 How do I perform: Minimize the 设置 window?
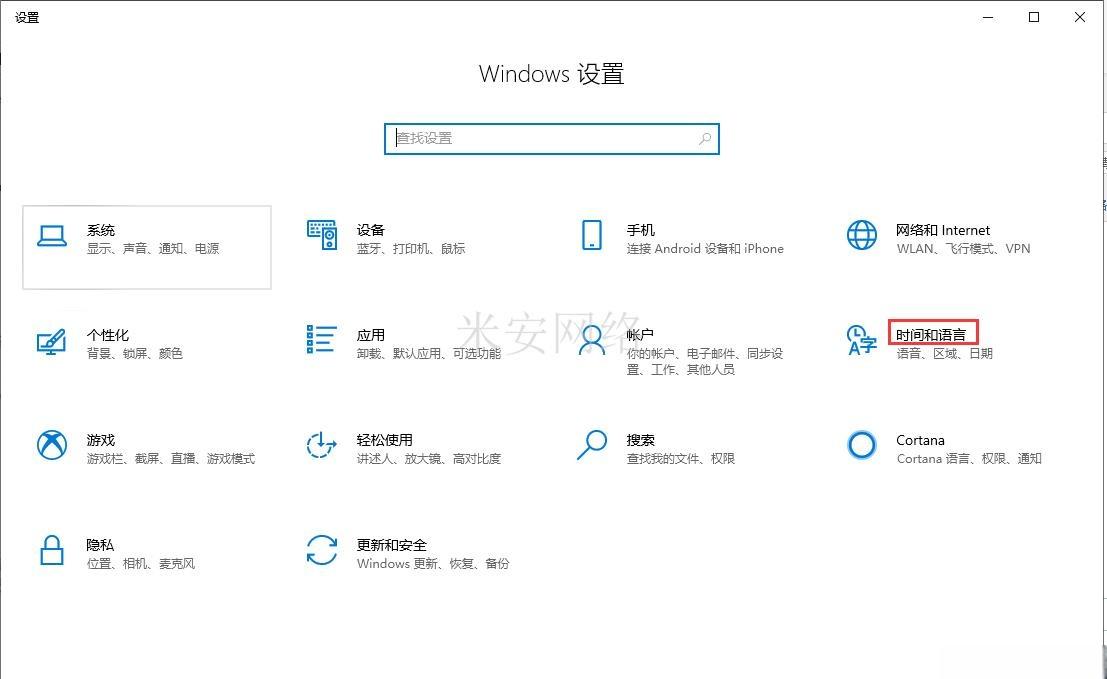point(988,17)
